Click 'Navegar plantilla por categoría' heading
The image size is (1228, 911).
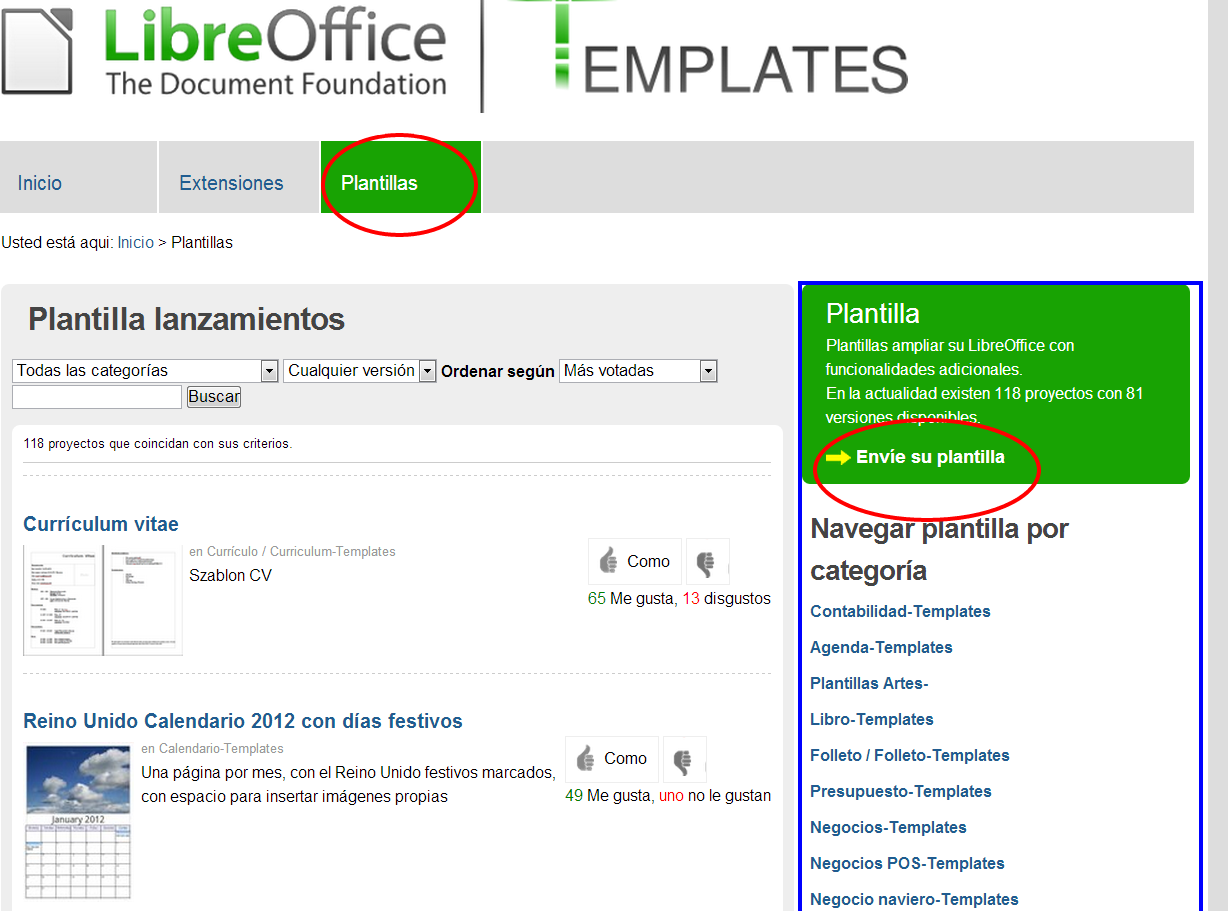(940, 549)
